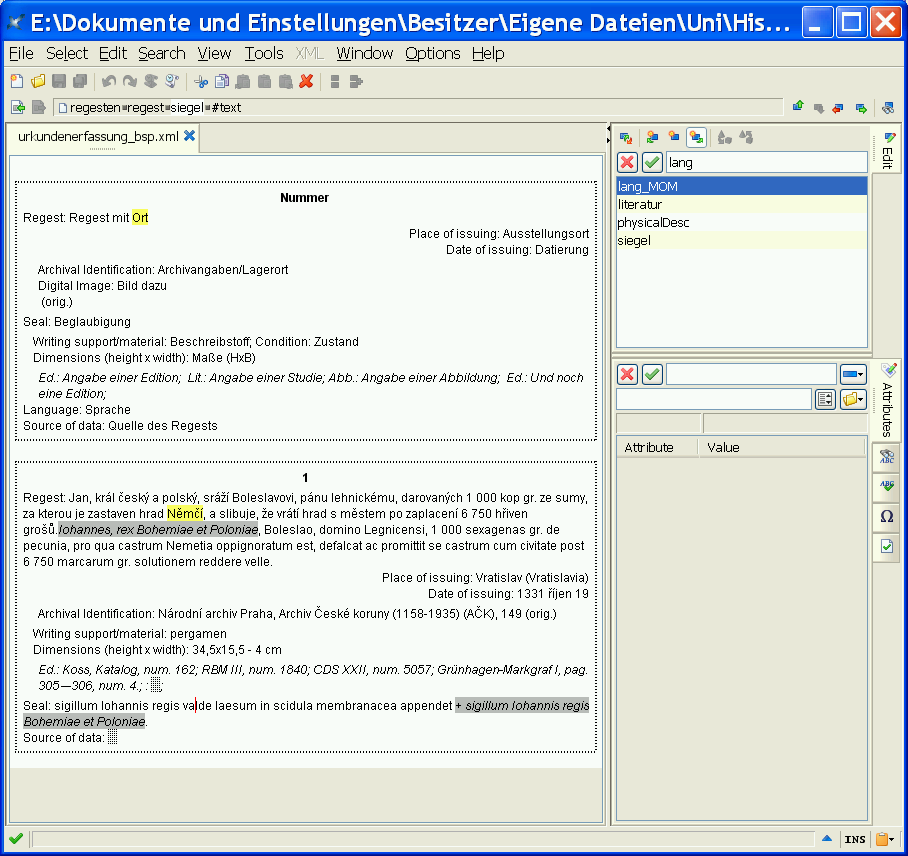Click the Join elements toolbar icon
Screen dimensions: 908x856
[356, 82]
